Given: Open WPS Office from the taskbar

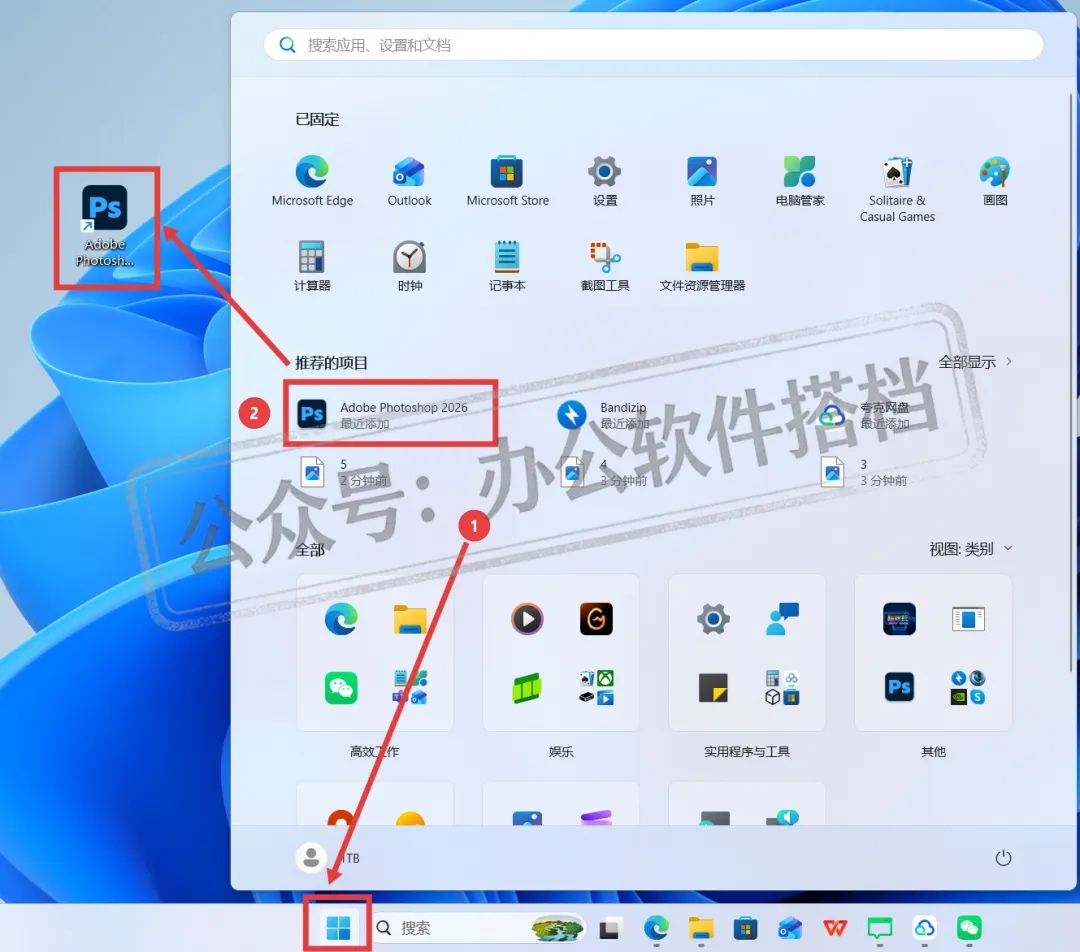Looking at the screenshot, I should pos(835,928).
